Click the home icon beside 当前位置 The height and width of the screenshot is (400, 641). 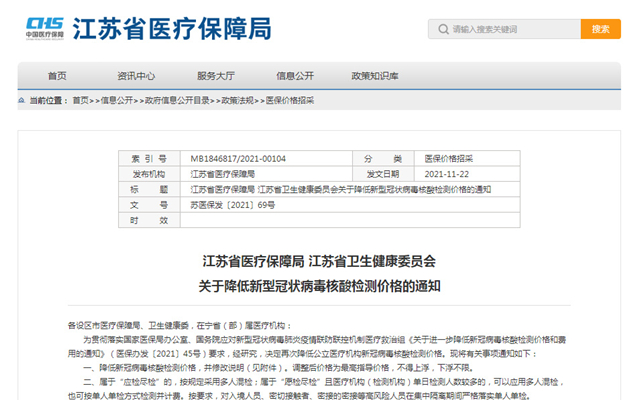[x=23, y=101]
